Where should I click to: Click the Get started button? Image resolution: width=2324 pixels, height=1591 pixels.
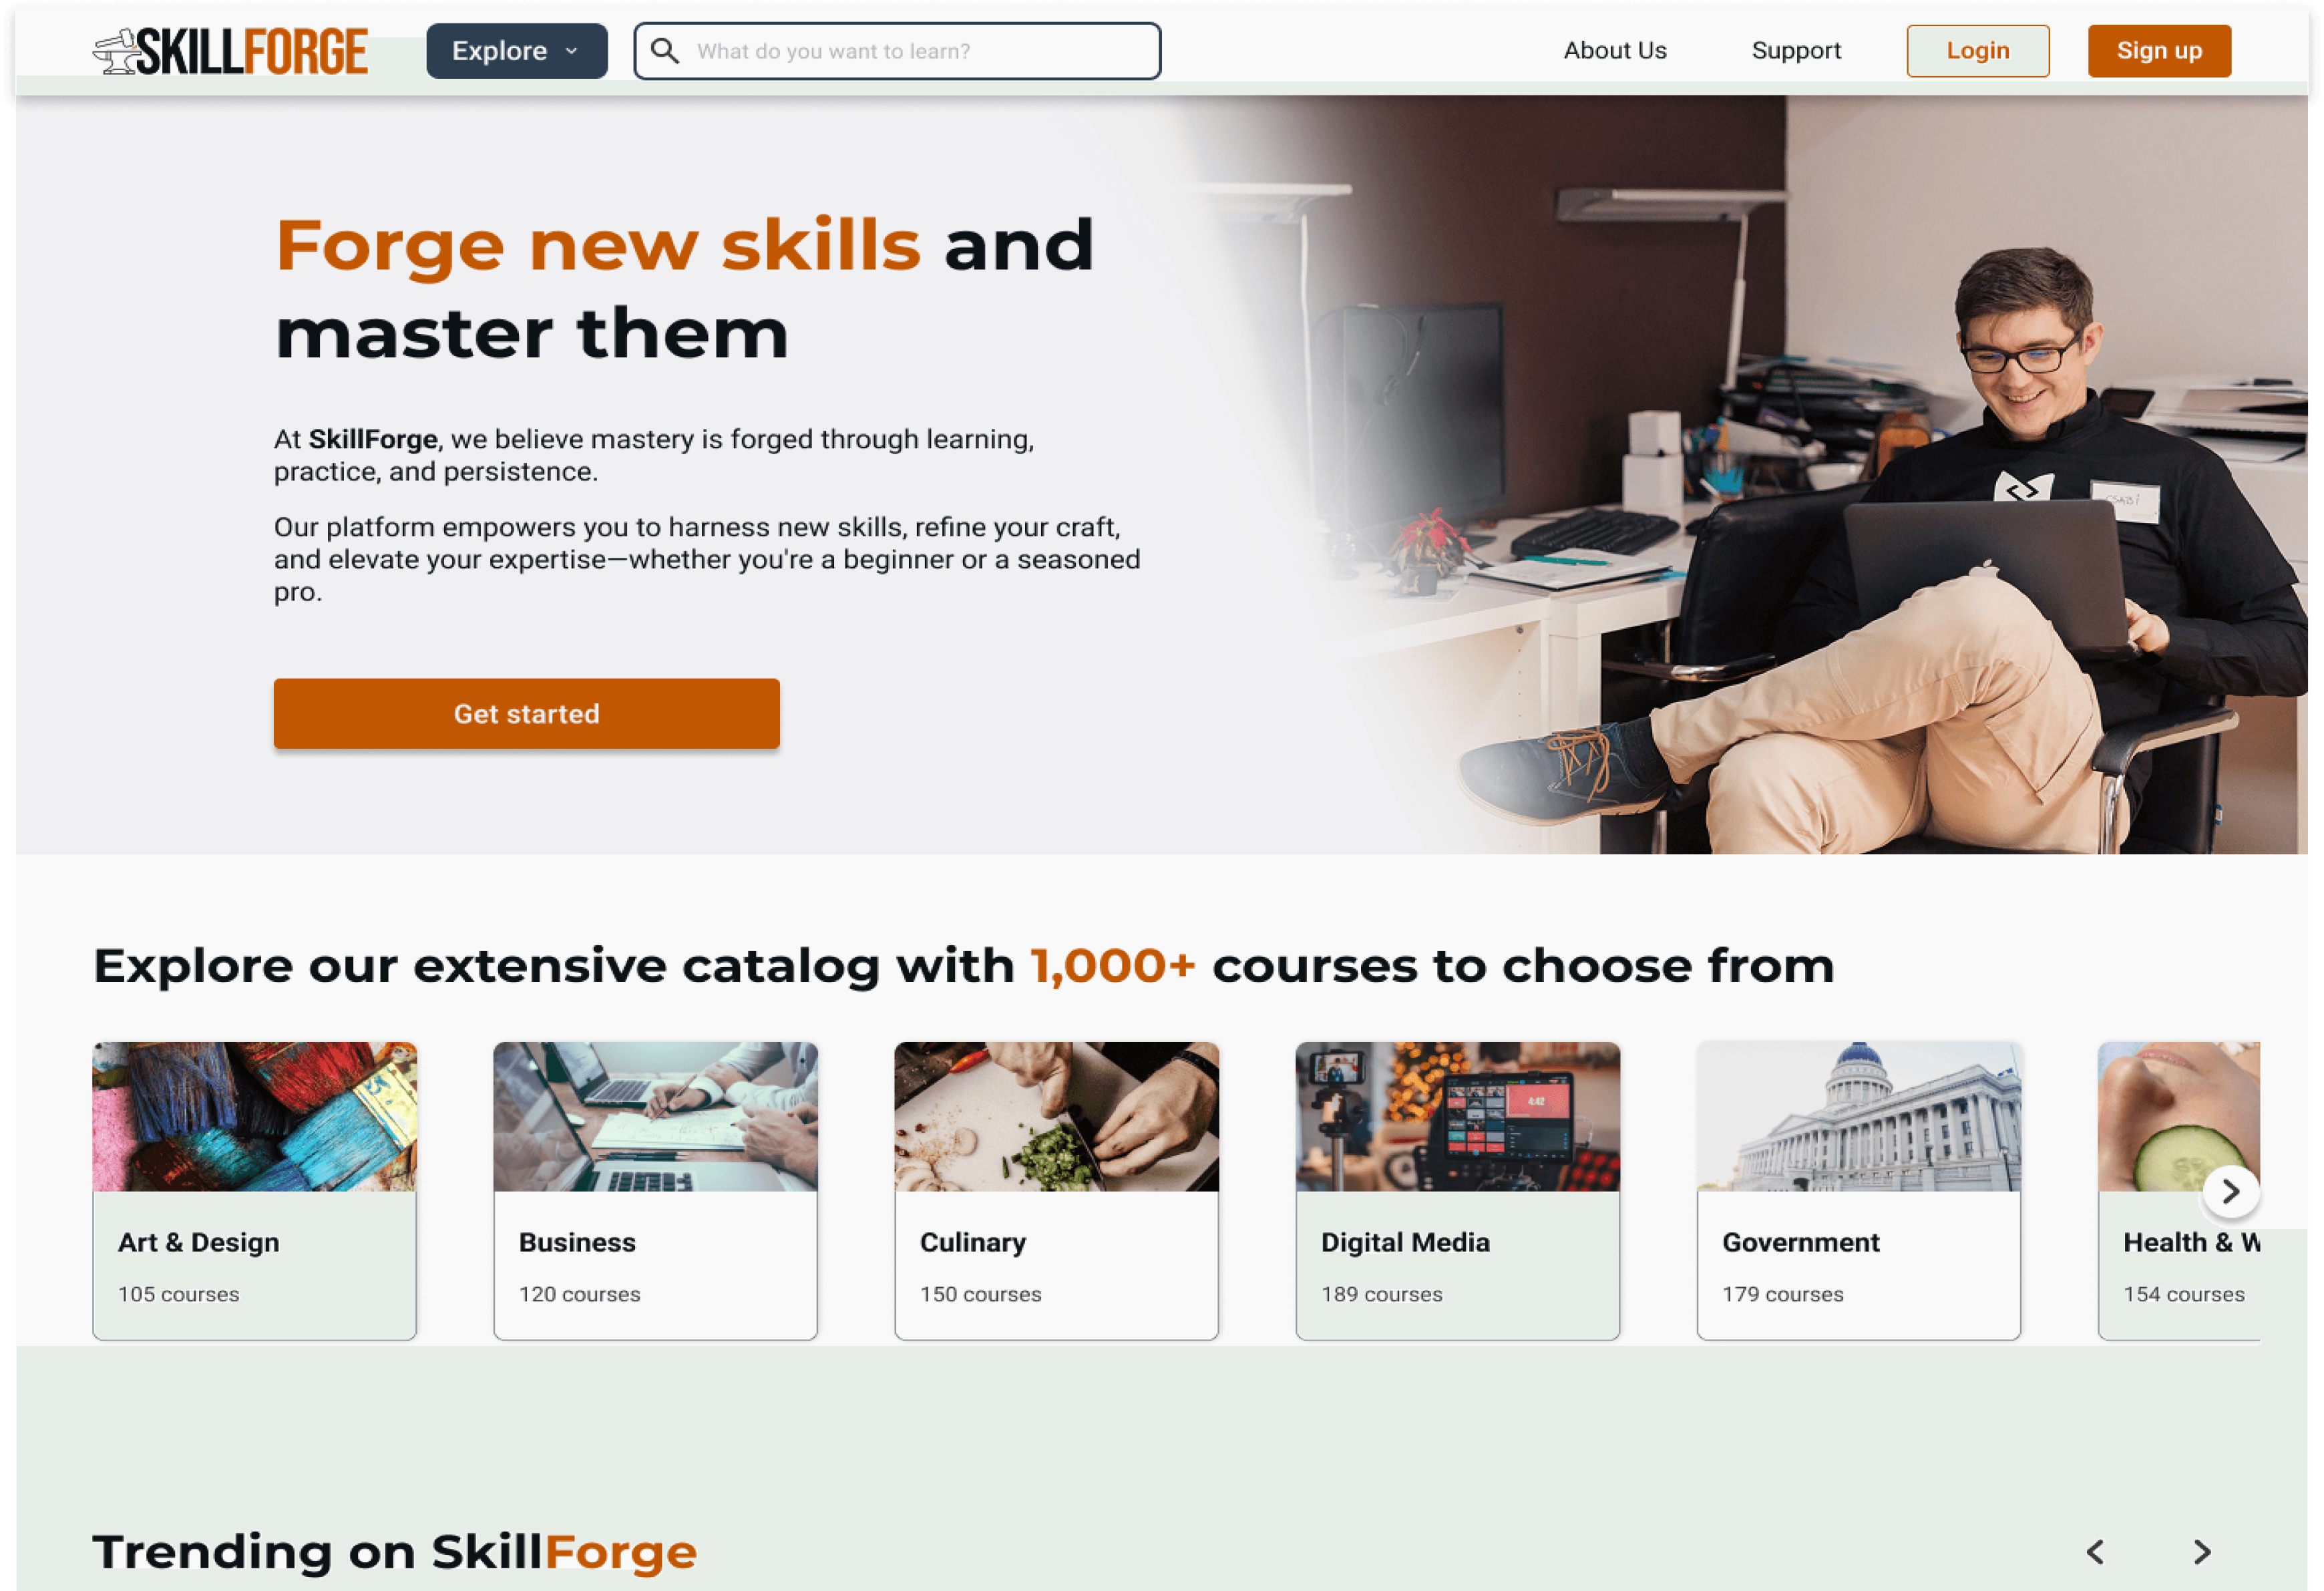tap(526, 713)
